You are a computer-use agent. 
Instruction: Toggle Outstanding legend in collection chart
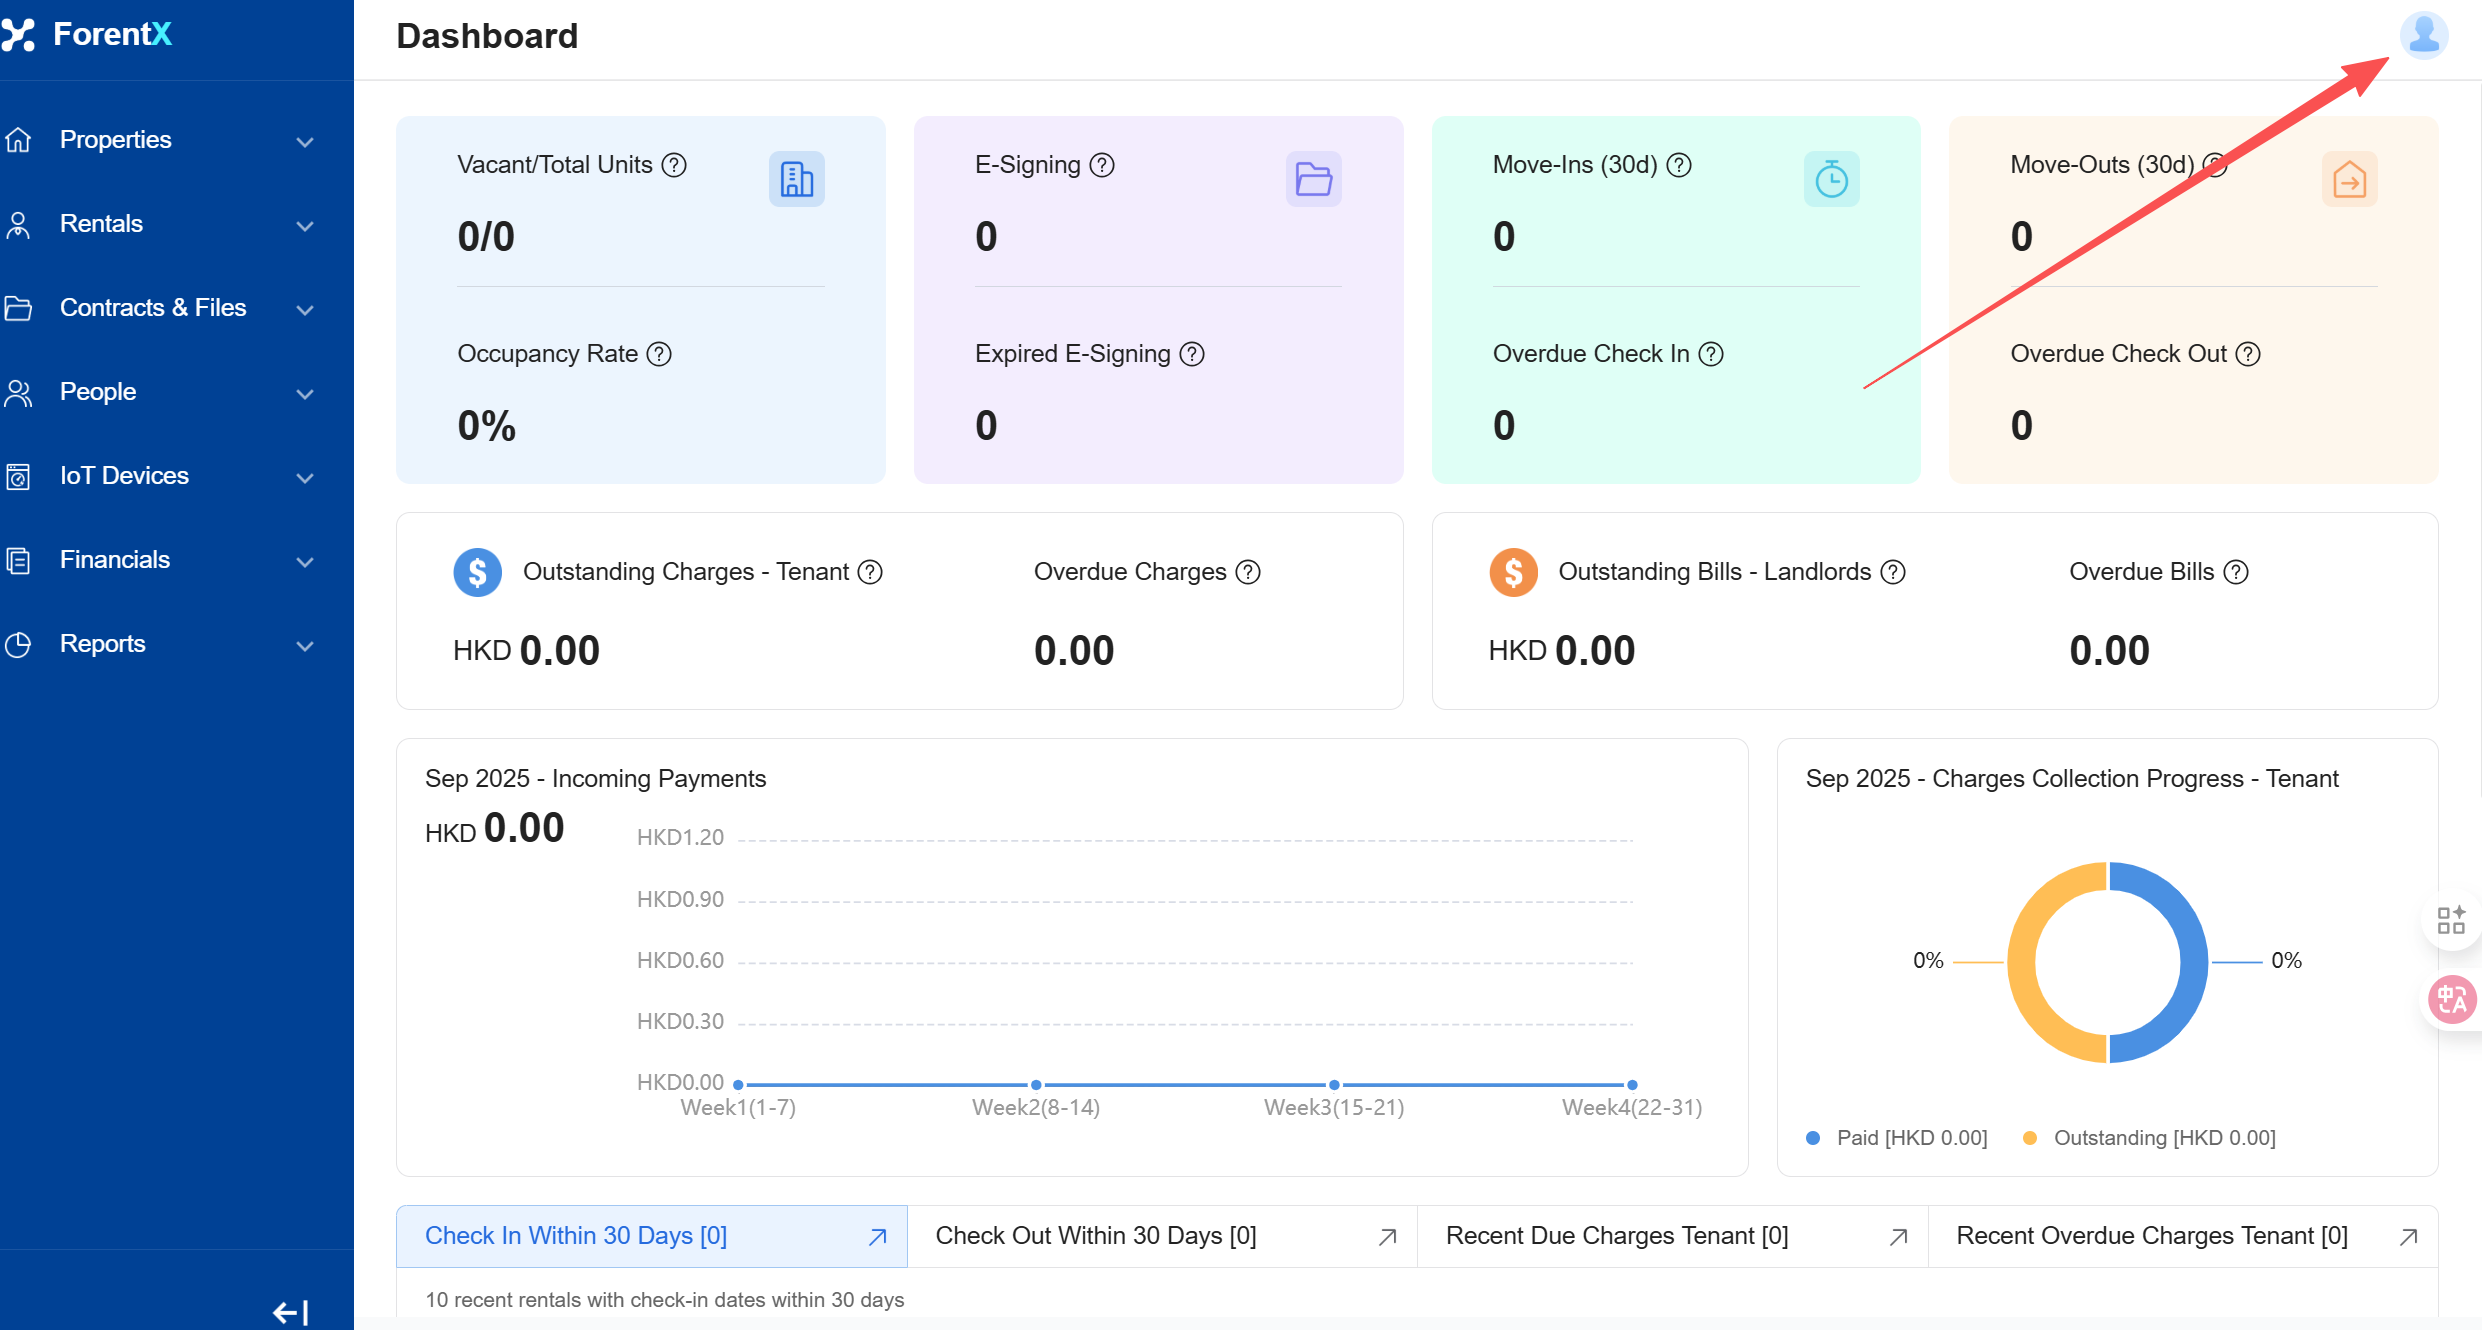[x=2149, y=1138]
